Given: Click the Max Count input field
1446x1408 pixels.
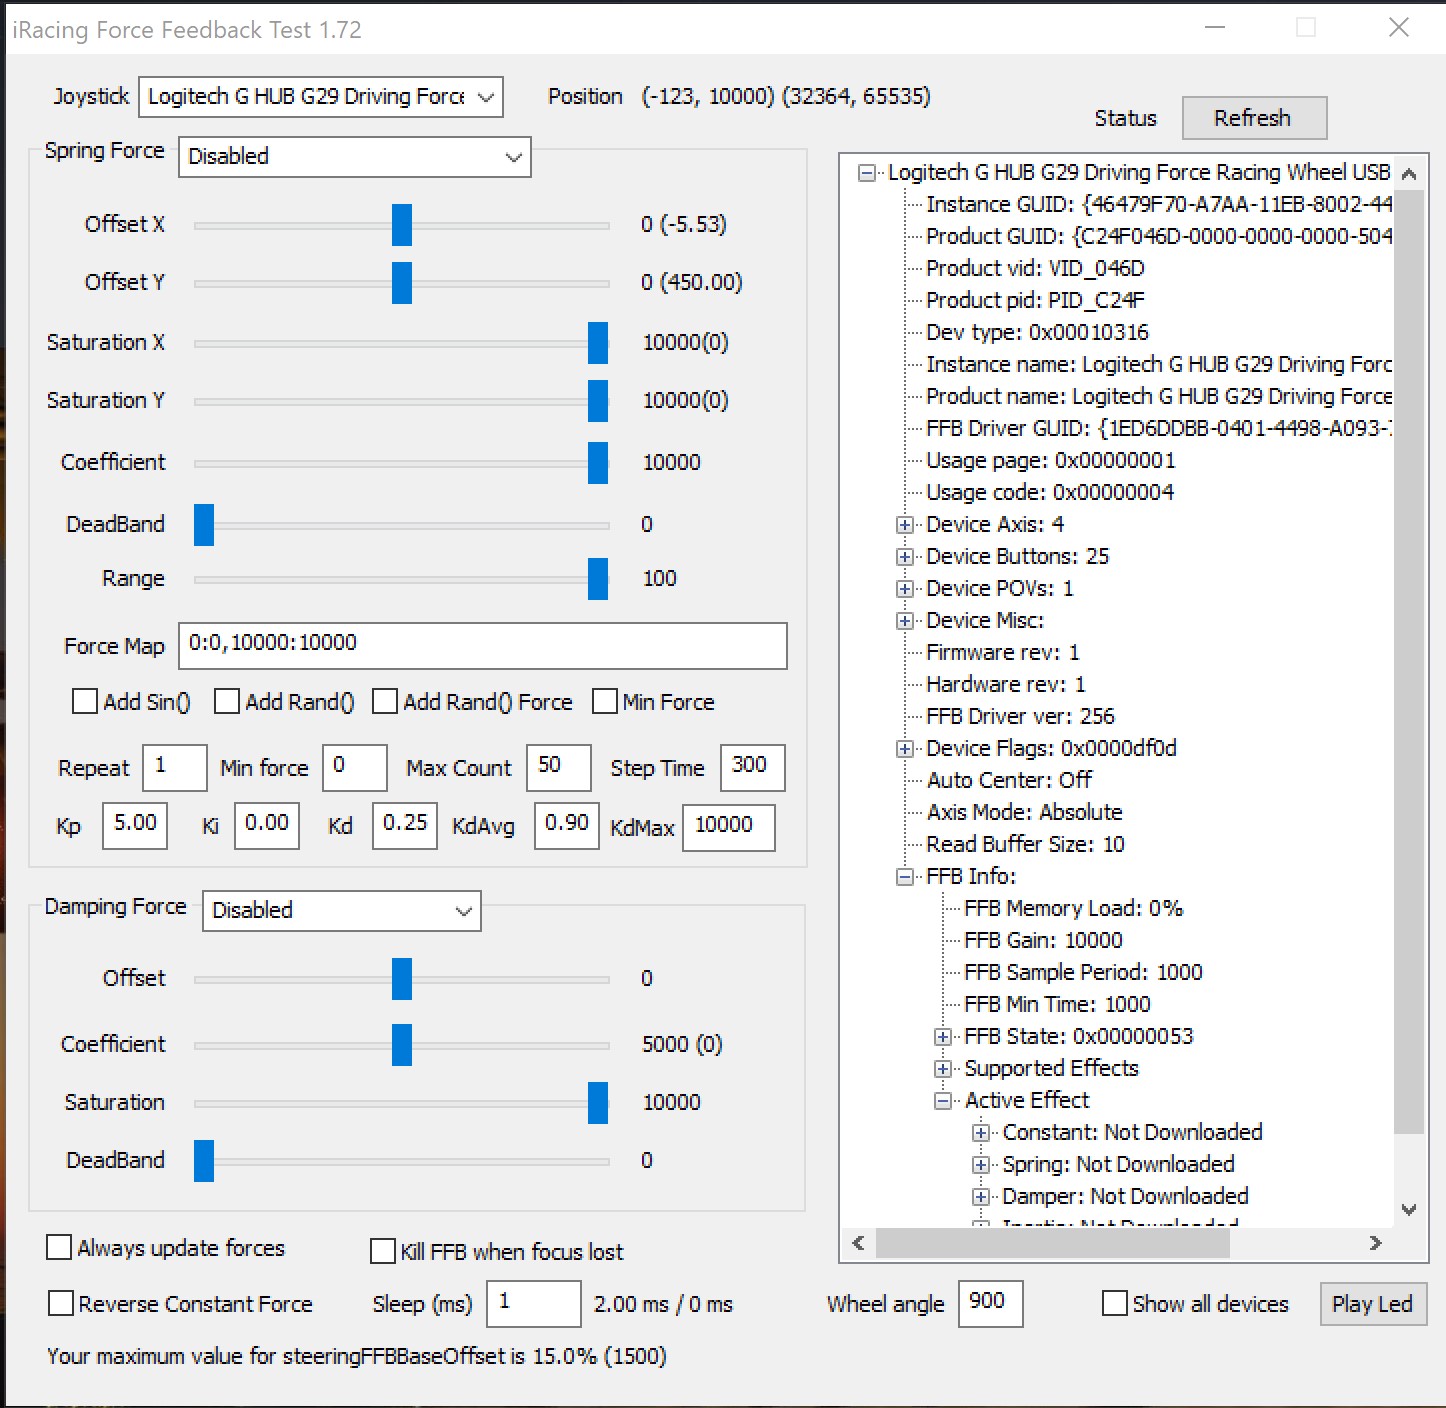Looking at the screenshot, I should click(559, 768).
